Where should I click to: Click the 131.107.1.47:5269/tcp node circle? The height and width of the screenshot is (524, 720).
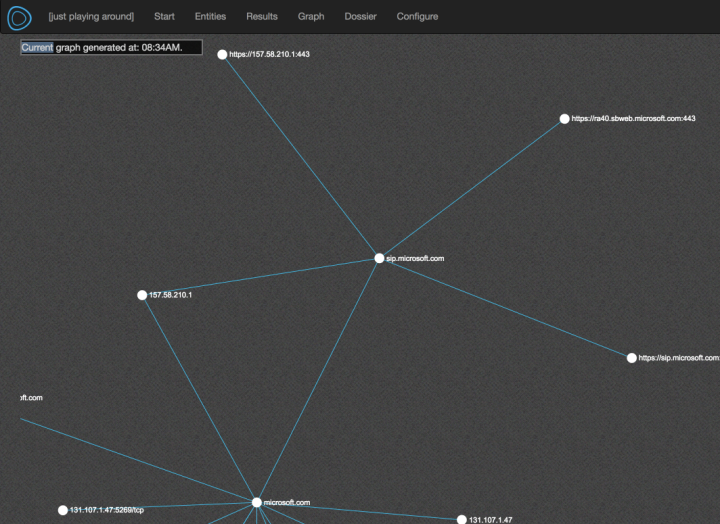coord(62,510)
